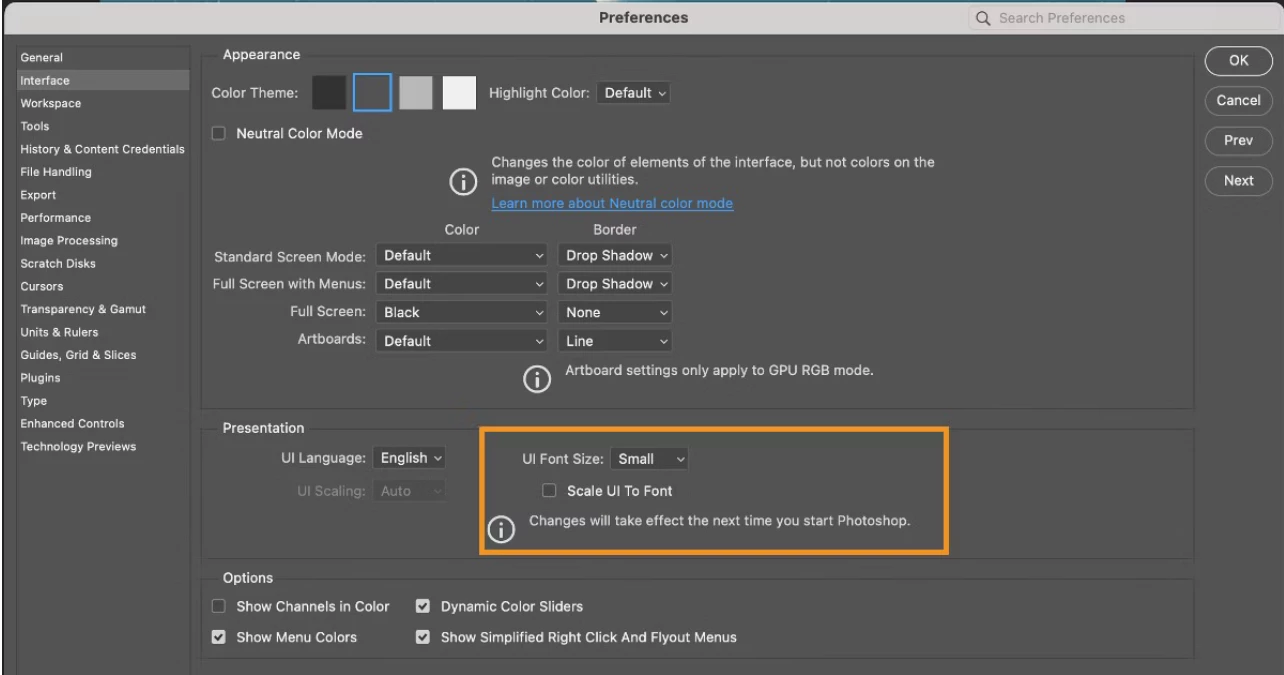The height and width of the screenshot is (675, 1284).
Task: Select Export preferences category
Action: click(x=38, y=195)
